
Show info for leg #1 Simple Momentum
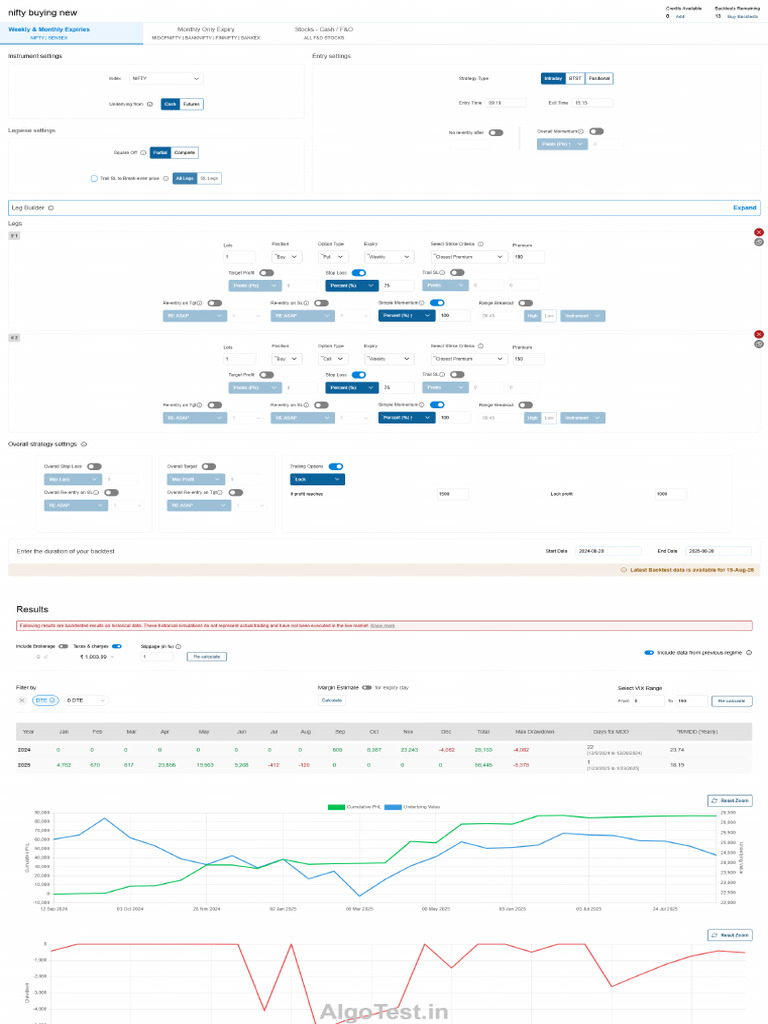pyautogui.click(x=422, y=303)
